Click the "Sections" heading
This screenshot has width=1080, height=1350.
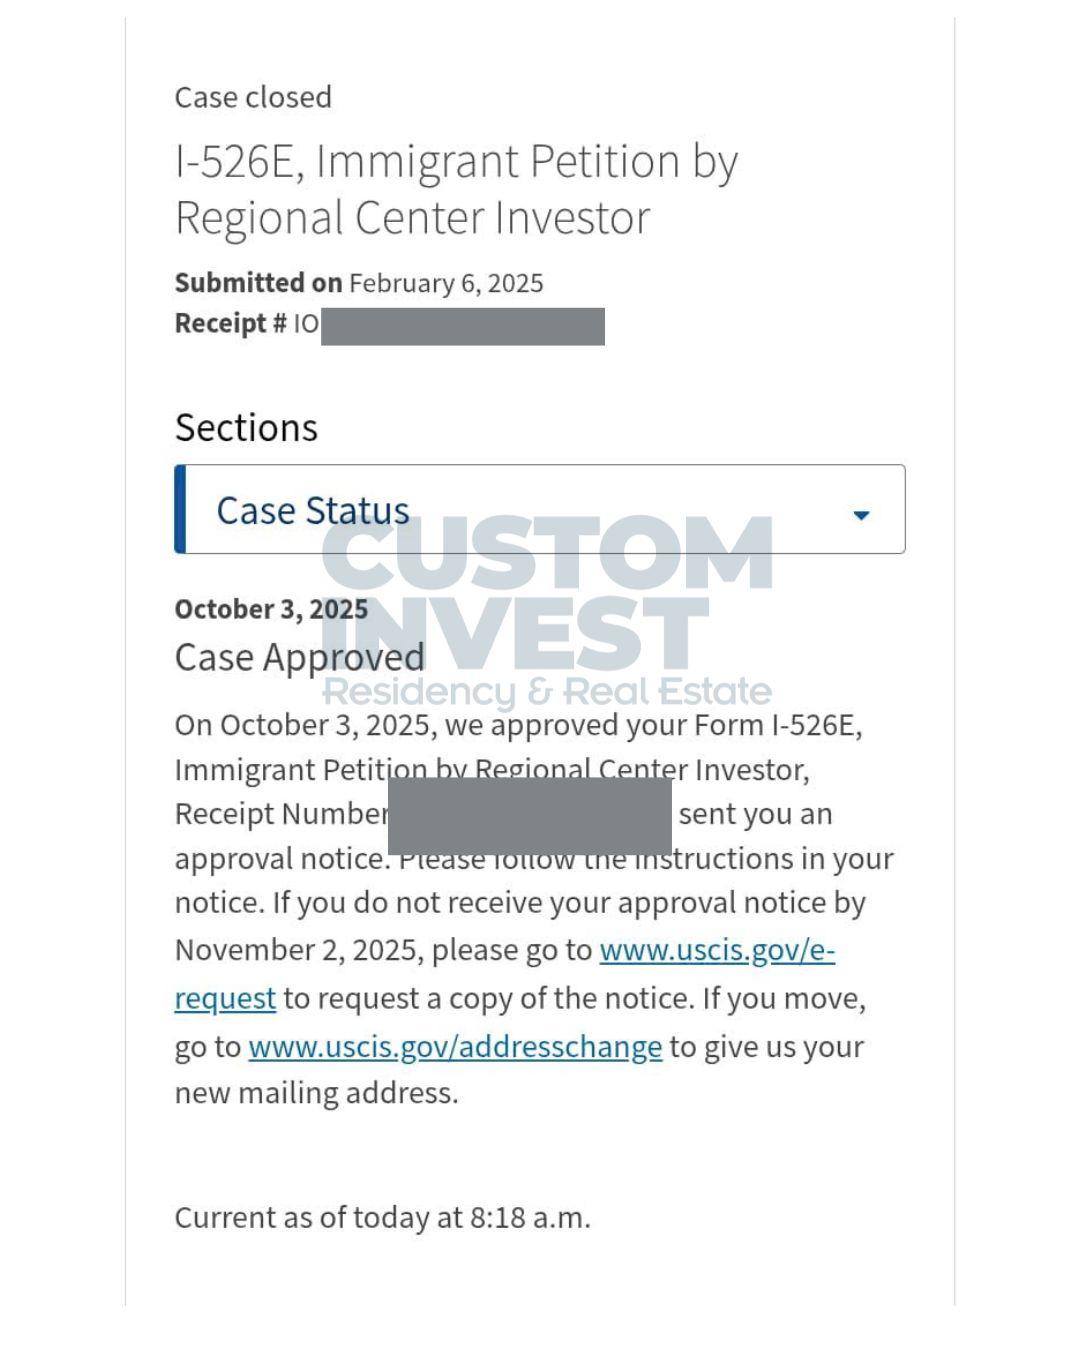pos(246,427)
